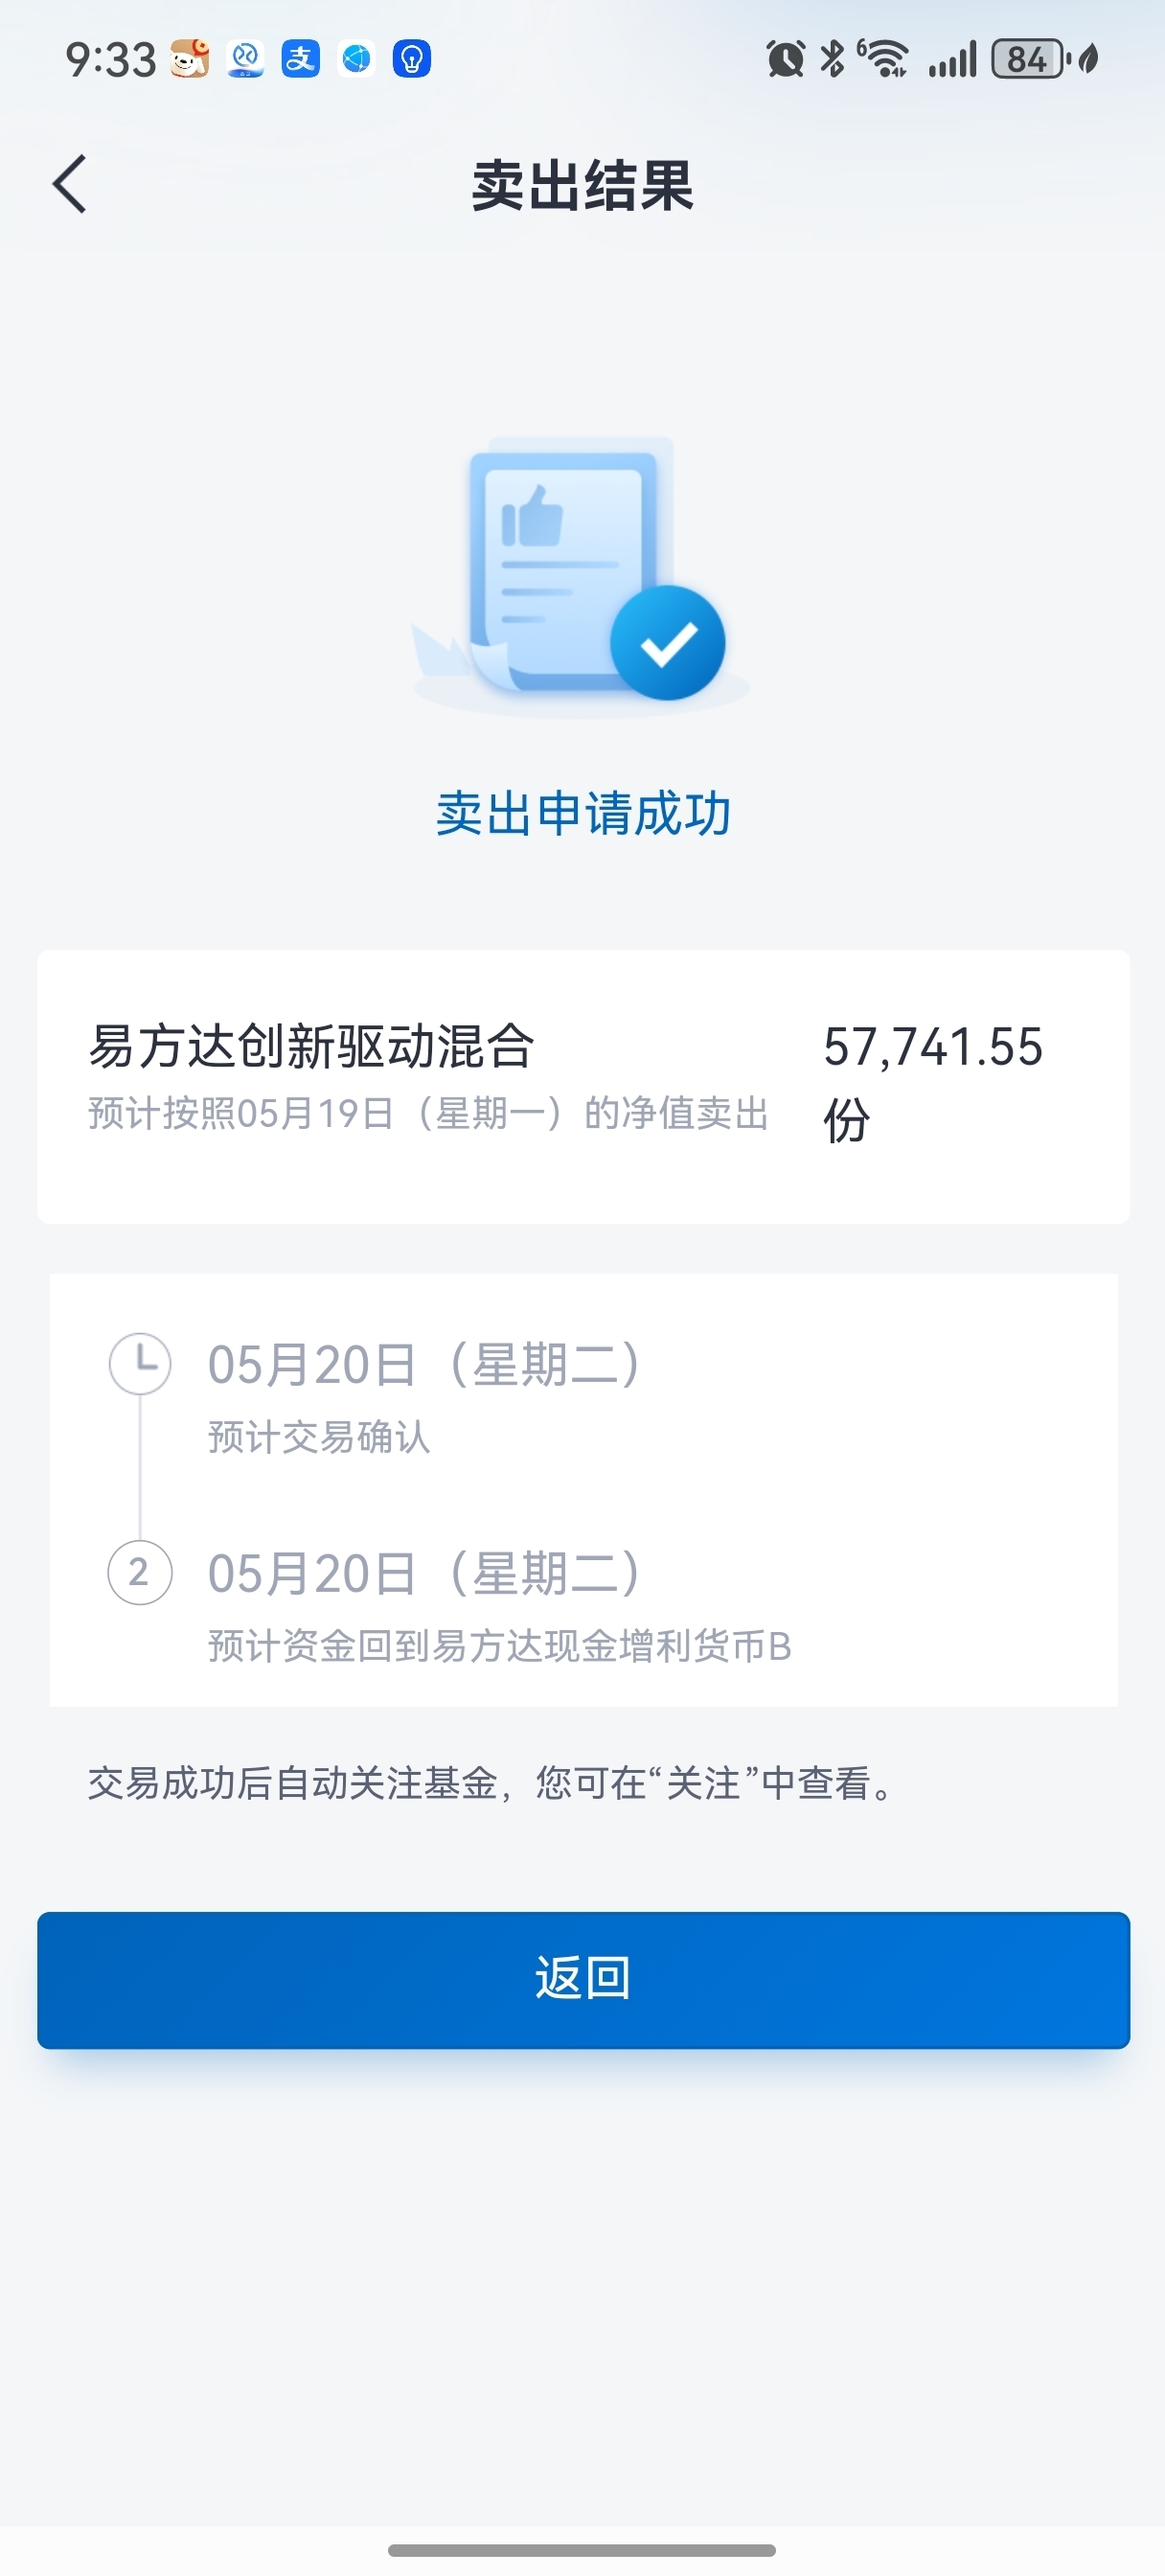Screen dimensions: 1165x2576
Task: Tap the lightbulb notification icon
Action: [x=411, y=59]
